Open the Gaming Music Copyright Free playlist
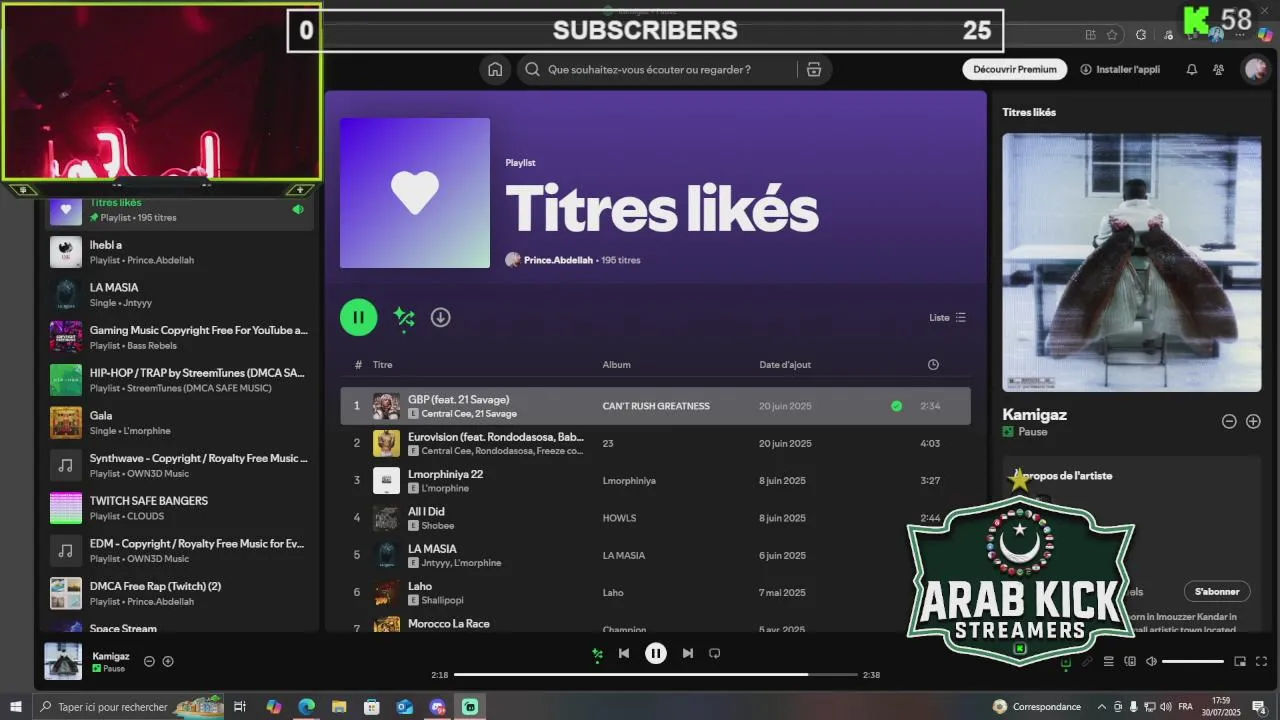The image size is (1280, 720). (x=180, y=337)
